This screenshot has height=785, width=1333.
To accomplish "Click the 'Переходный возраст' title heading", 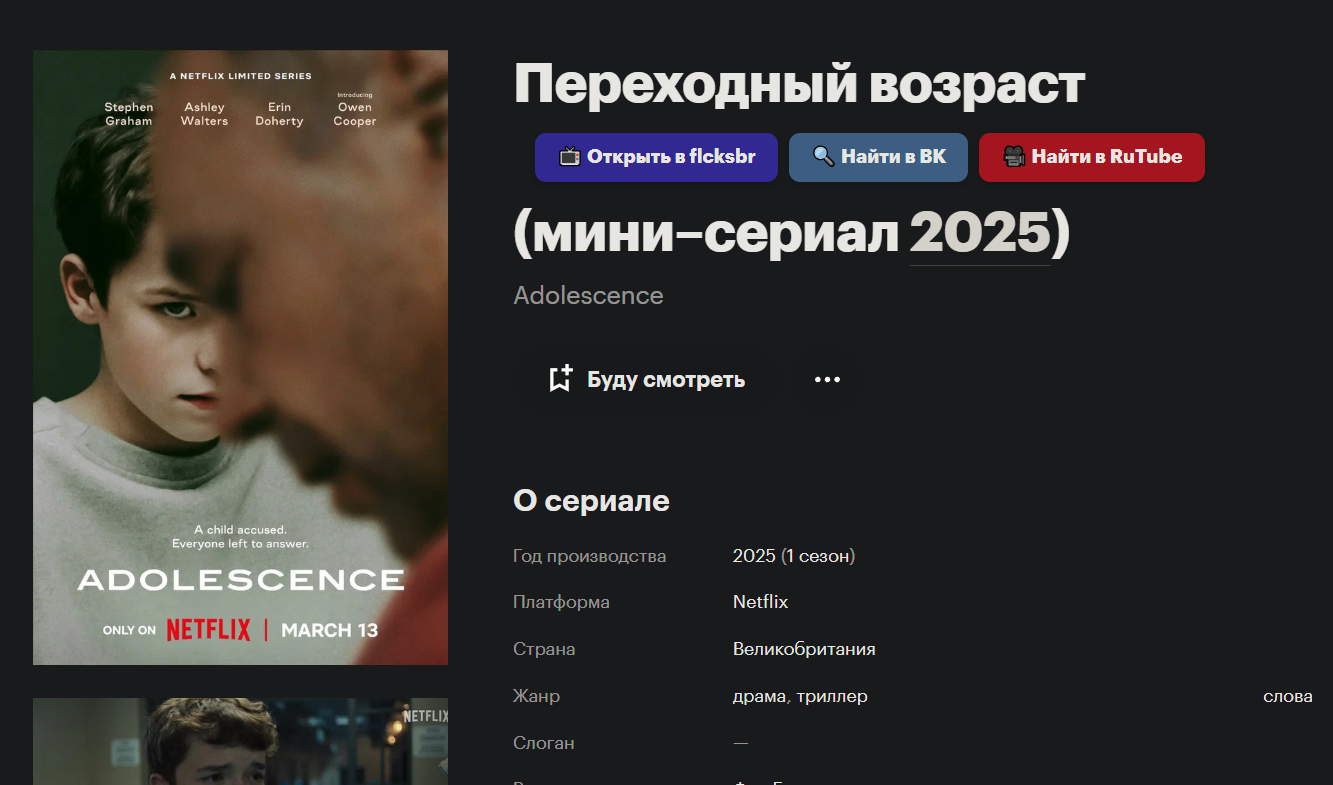I will [799, 84].
